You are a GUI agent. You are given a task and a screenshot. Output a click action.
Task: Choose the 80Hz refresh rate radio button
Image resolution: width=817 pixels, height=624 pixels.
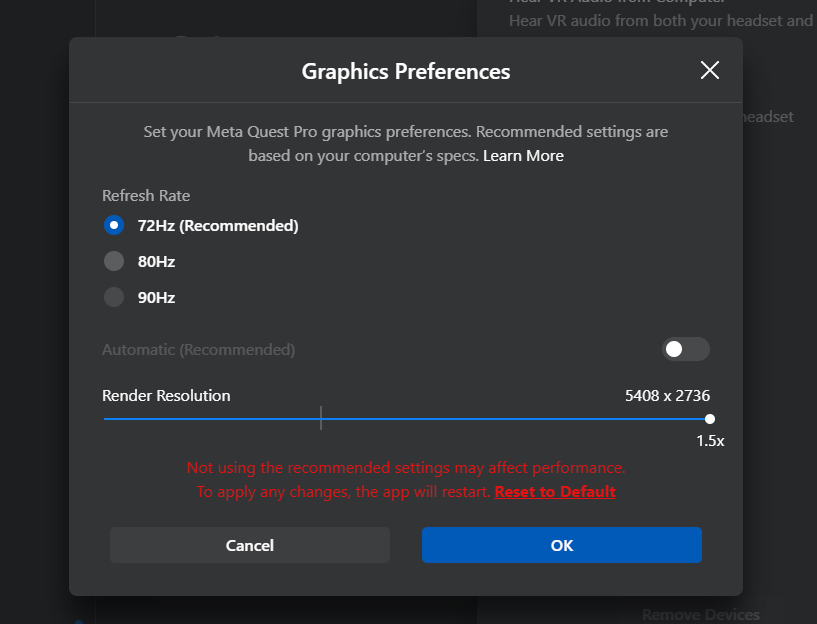[x=114, y=261]
